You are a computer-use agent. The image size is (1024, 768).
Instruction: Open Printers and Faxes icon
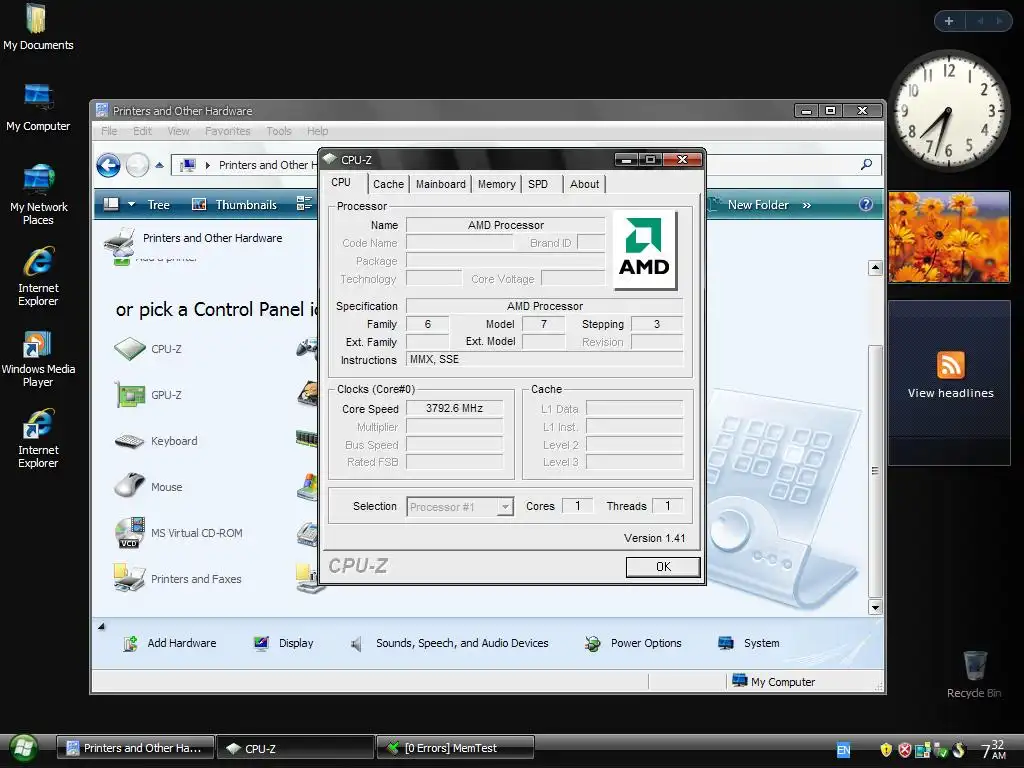pos(177,579)
